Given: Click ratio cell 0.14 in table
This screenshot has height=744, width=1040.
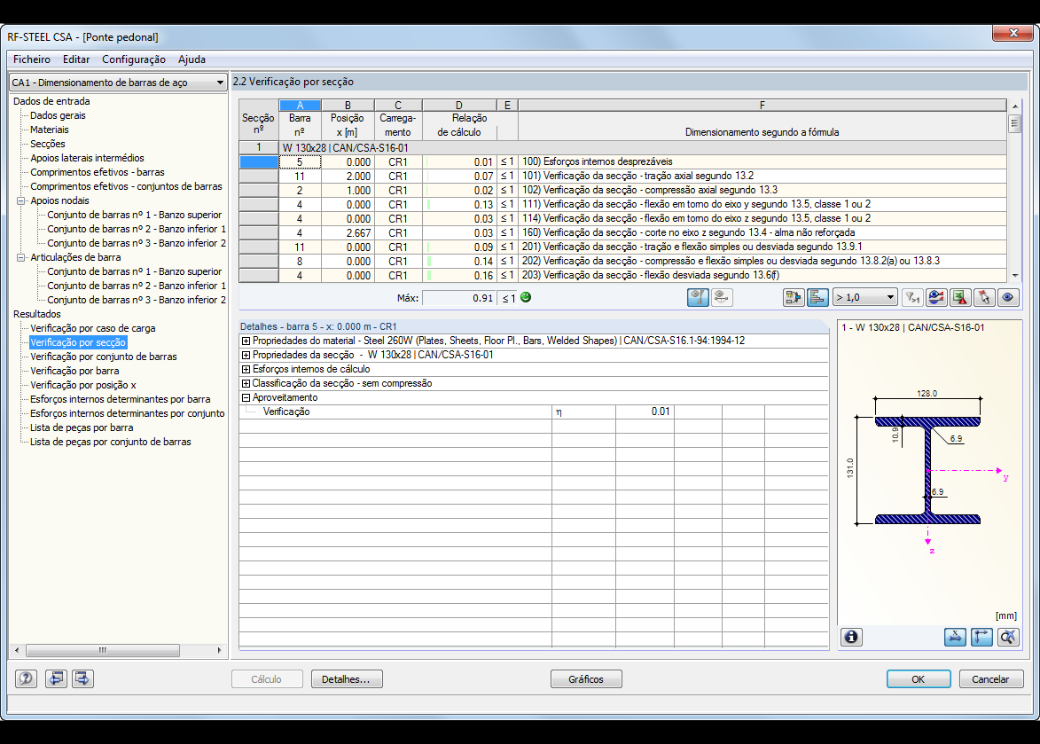Looking at the screenshot, I should click(x=459, y=261).
